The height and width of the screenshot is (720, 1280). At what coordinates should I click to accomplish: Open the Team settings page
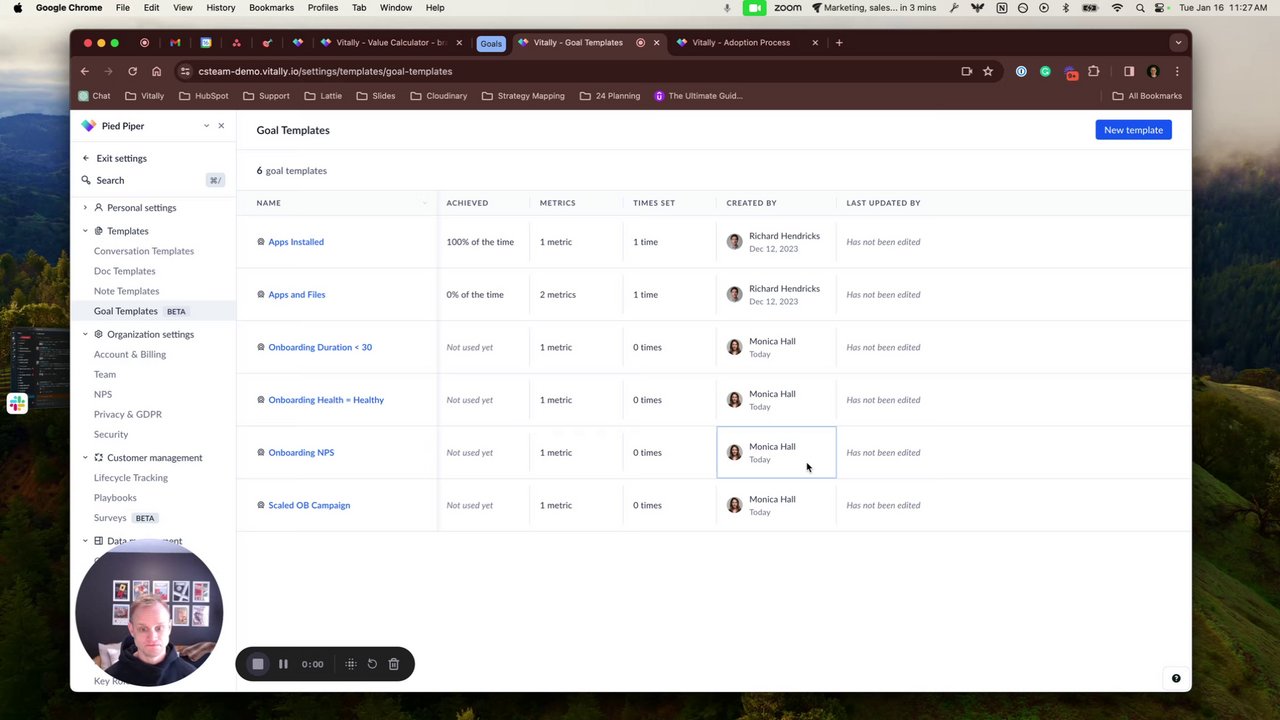coord(105,374)
